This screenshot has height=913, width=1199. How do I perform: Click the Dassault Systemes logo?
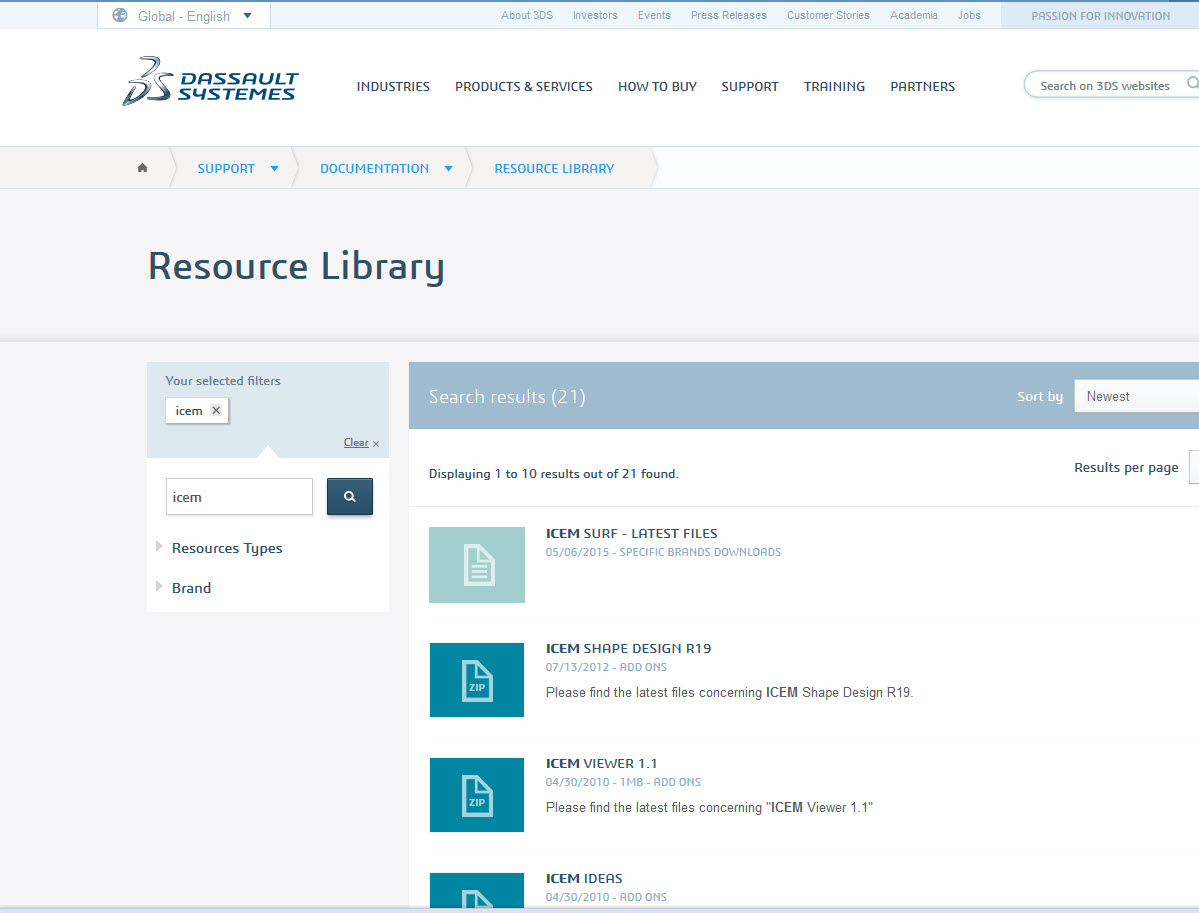pos(210,81)
